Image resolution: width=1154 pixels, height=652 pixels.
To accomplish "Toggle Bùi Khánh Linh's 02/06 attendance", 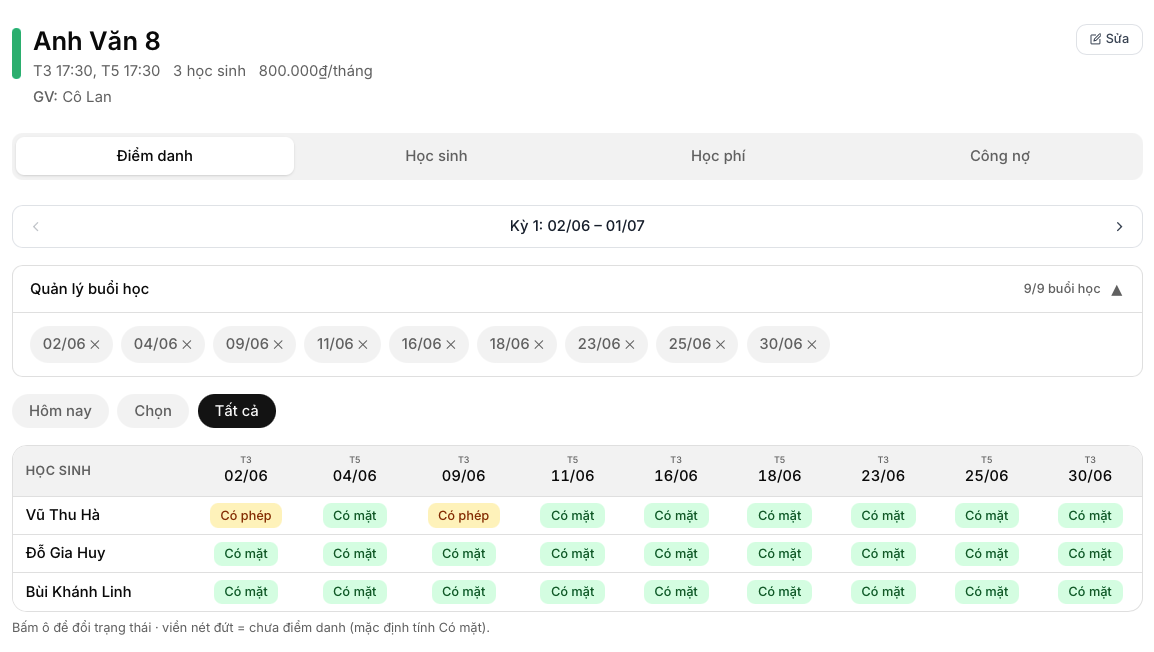I will [x=246, y=592].
